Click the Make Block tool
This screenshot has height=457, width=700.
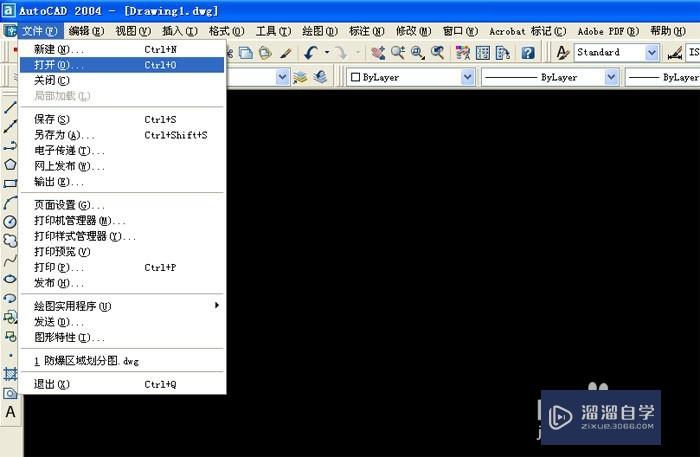[x=10, y=336]
